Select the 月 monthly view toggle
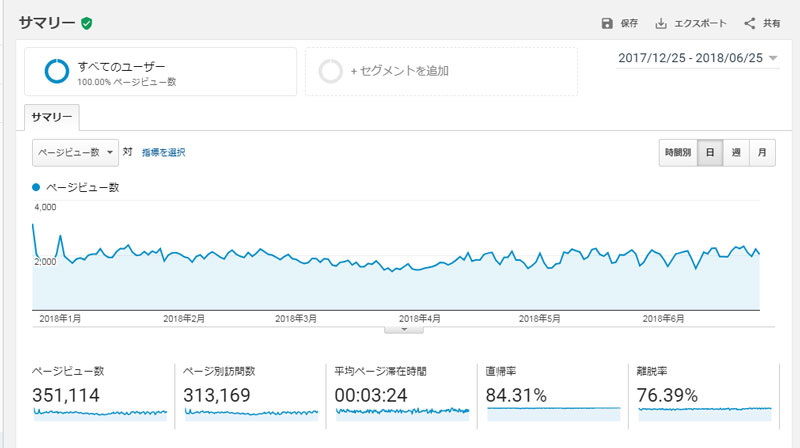Viewport: 800px width, 448px height. (x=762, y=153)
